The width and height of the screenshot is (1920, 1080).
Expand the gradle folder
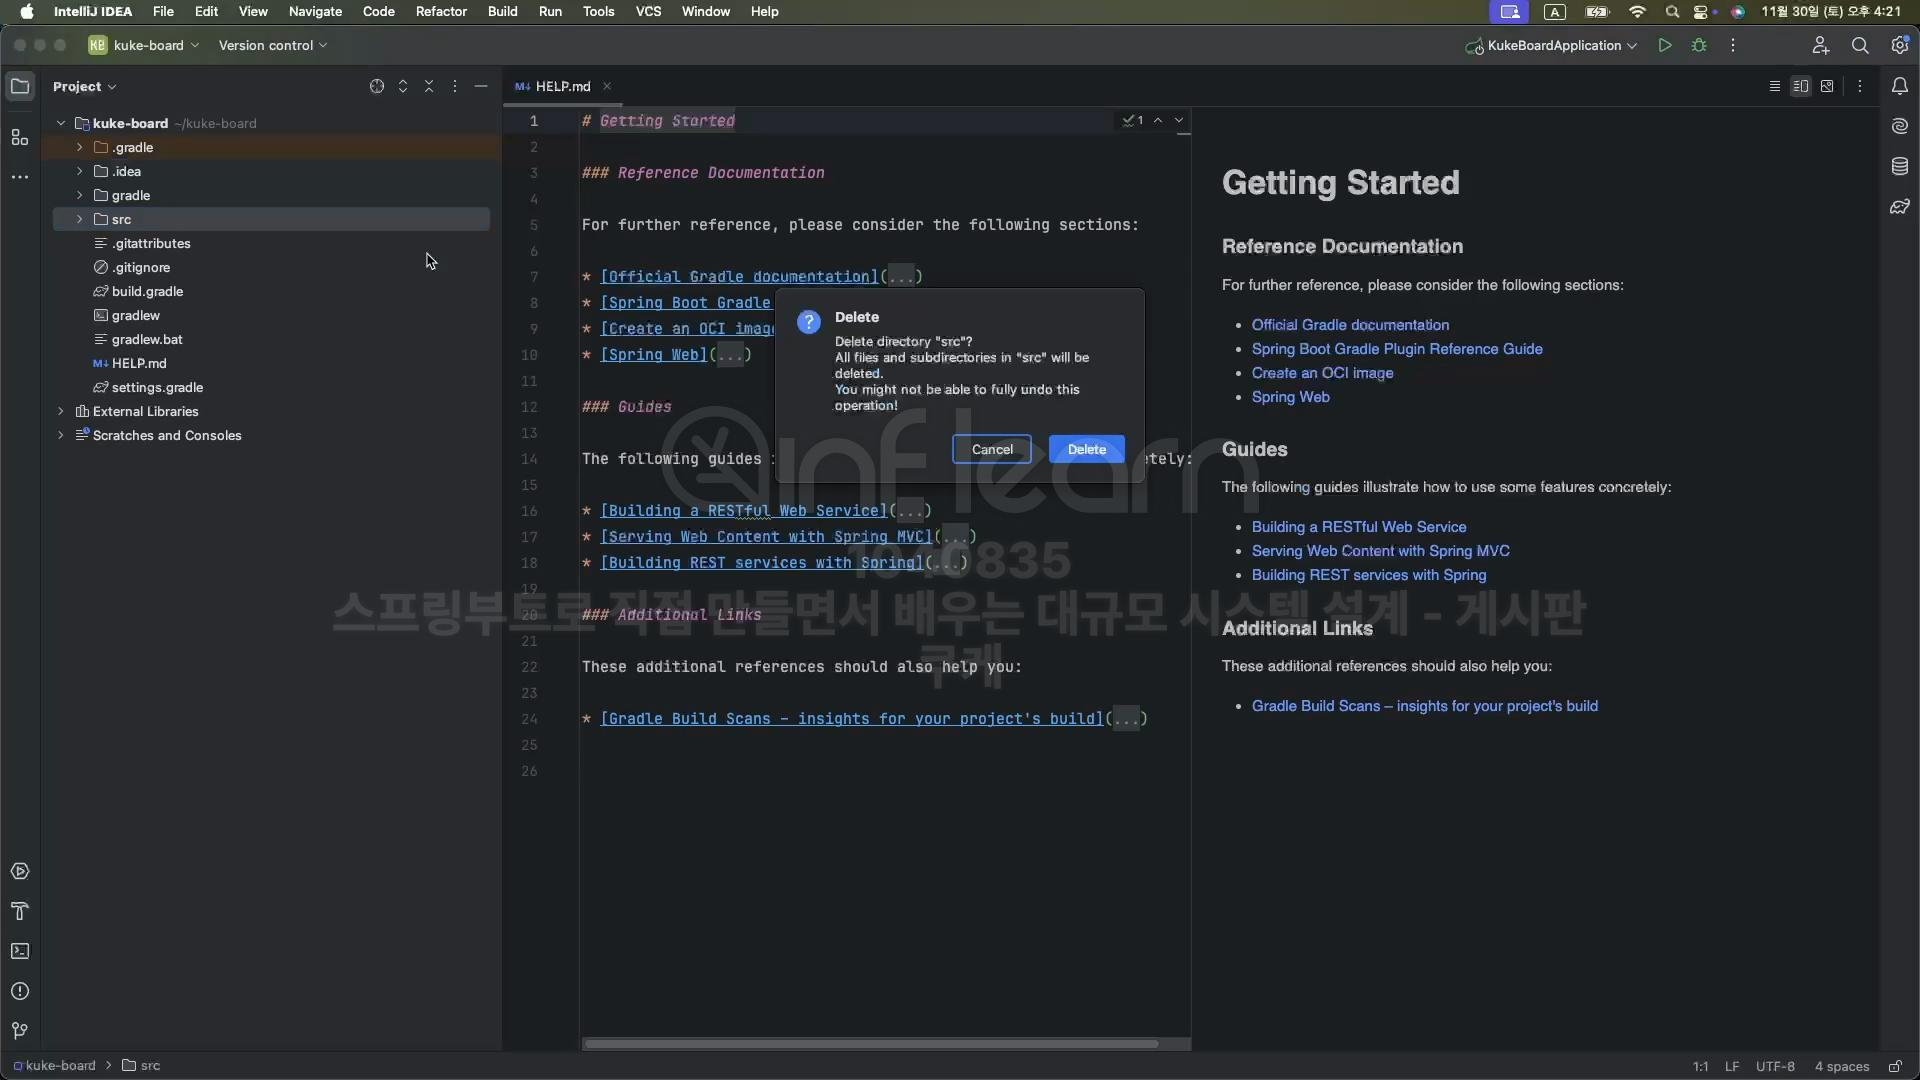(x=80, y=195)
